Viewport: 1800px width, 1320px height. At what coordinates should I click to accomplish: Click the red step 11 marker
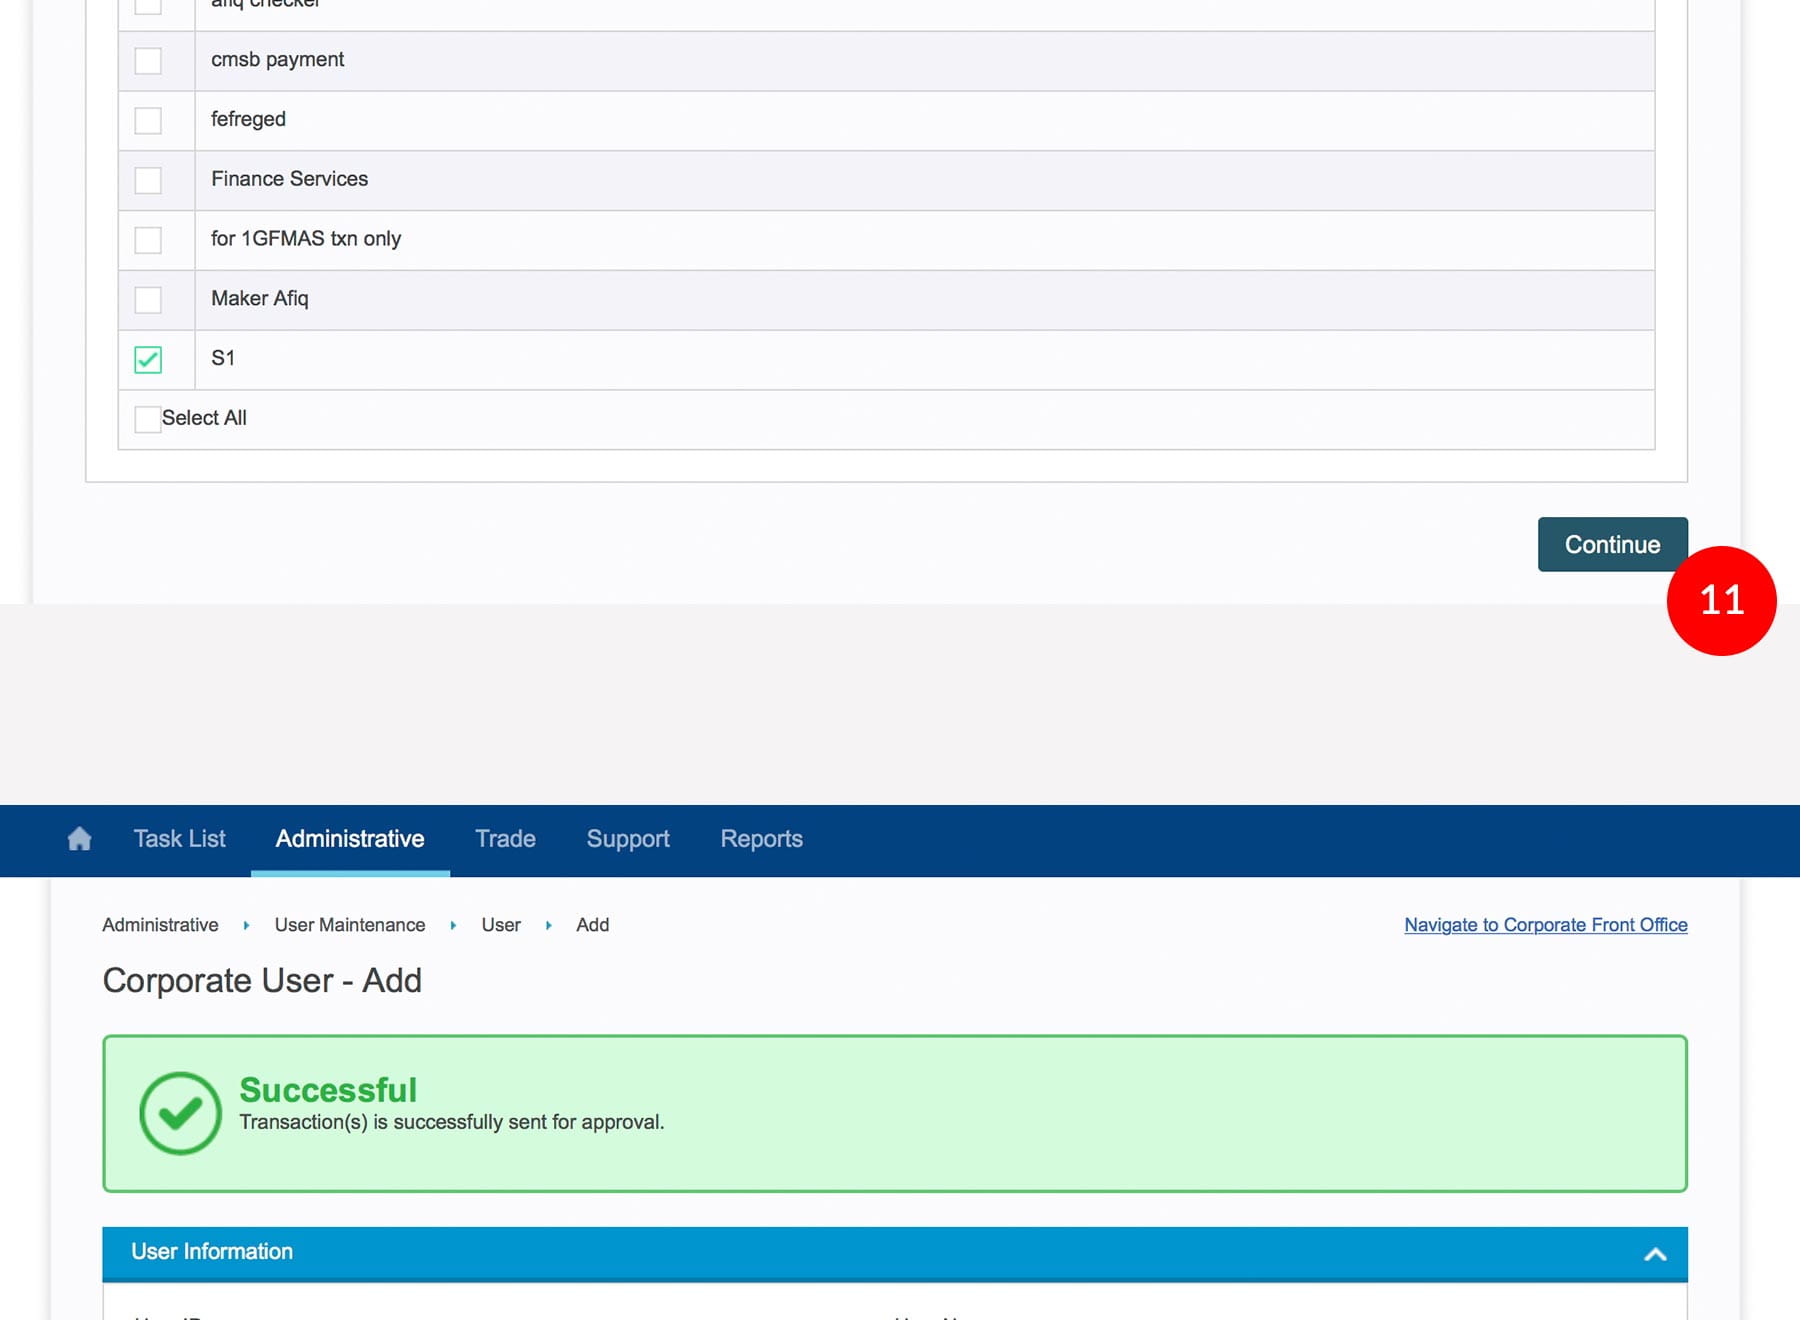tap(1721, 601)
